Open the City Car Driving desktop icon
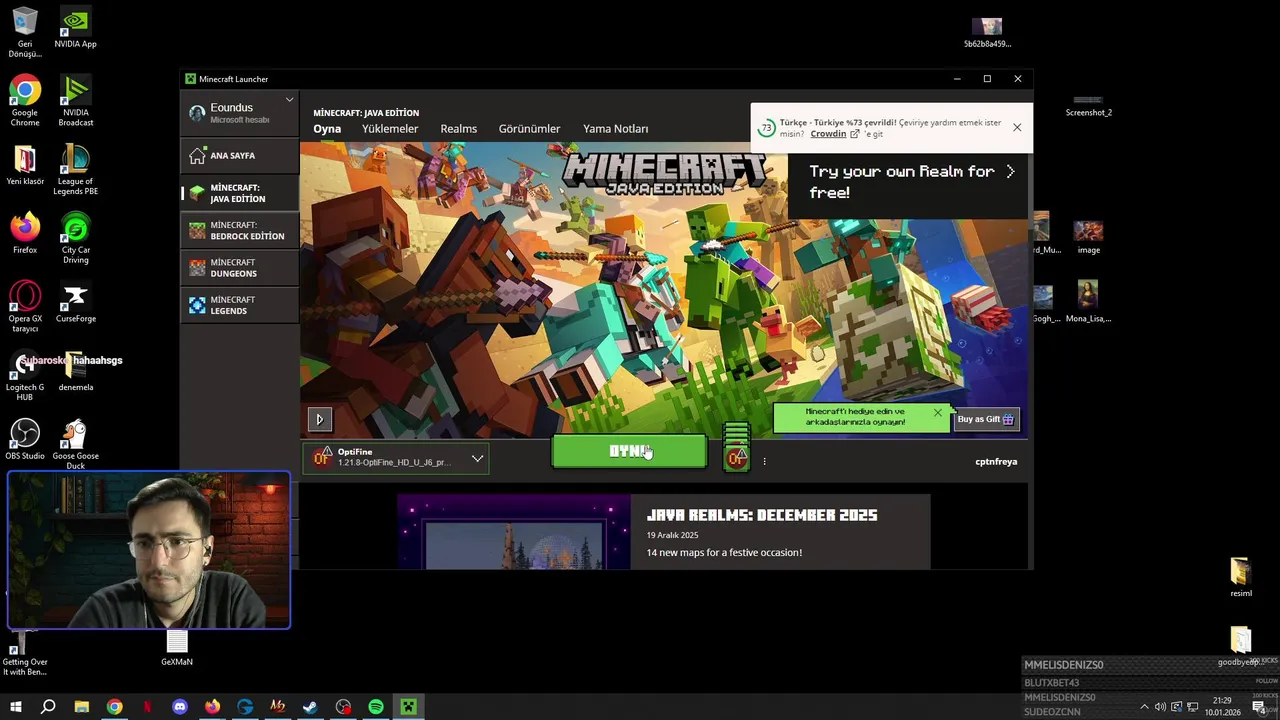The height and width of the screenshot is (720, 1280). click(76, 239)
